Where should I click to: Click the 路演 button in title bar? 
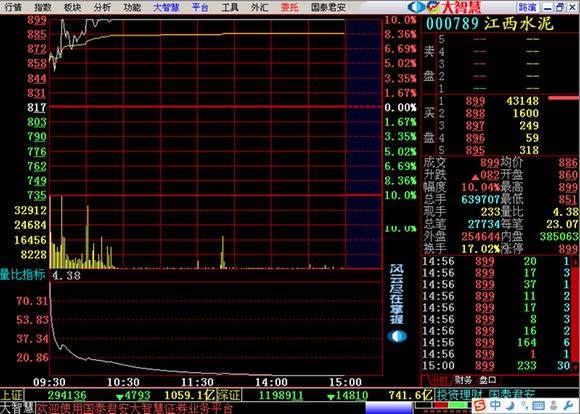[x=528, y=7]
